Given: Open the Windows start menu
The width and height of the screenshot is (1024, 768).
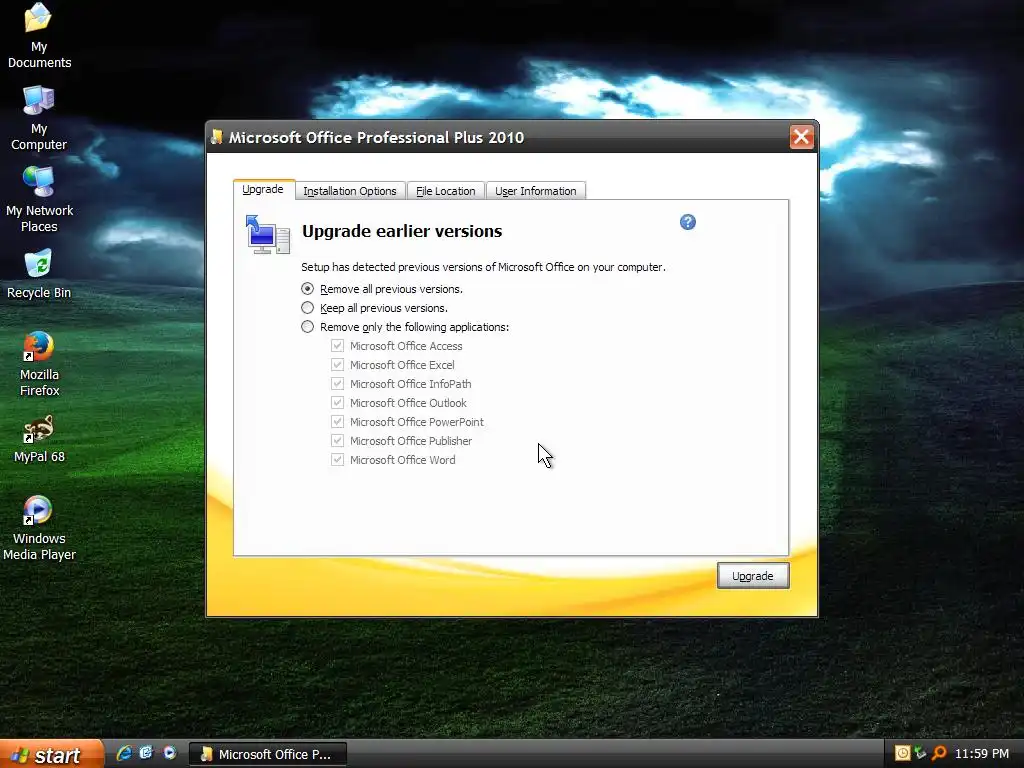Looking at the screenshot, I should pos(52,754).
